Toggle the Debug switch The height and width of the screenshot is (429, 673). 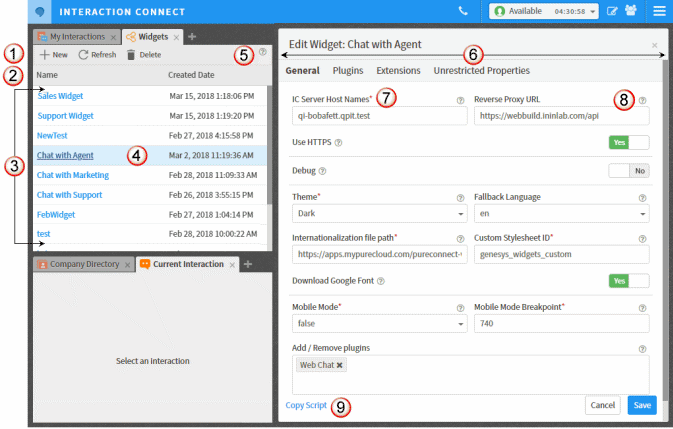click(x=628, y=170)
